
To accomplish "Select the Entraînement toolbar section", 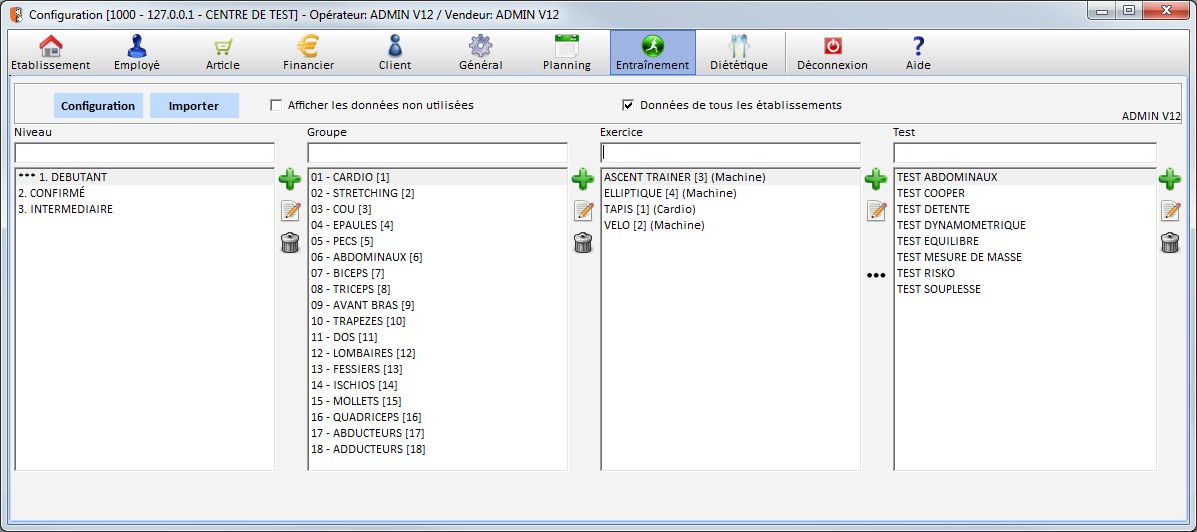I will coord(653,53).
